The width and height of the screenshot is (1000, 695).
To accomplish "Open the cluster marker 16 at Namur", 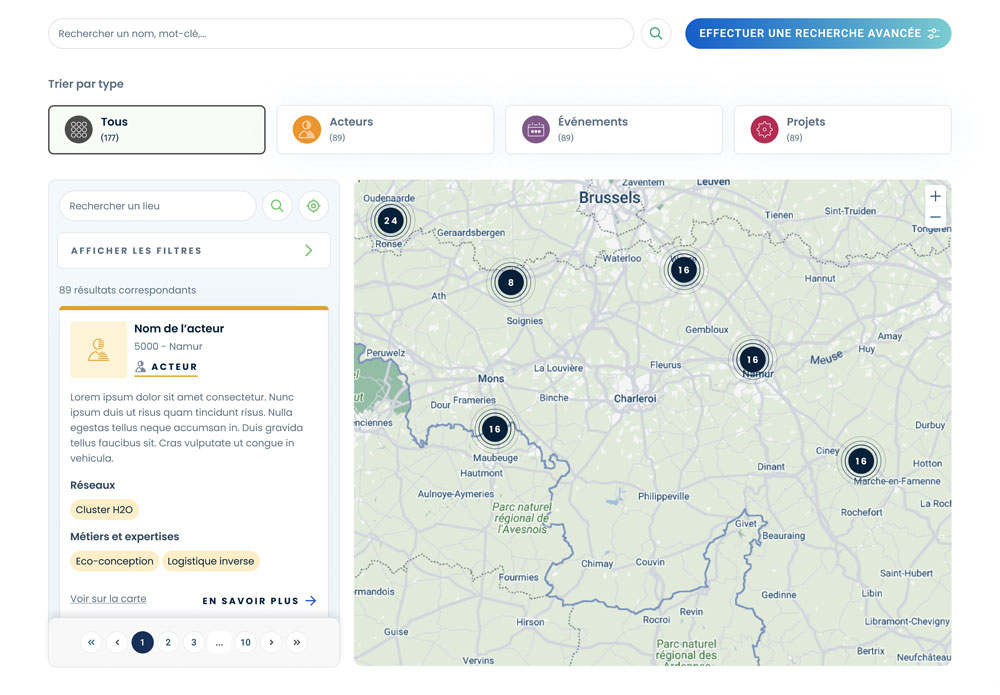I will point(753,360).
